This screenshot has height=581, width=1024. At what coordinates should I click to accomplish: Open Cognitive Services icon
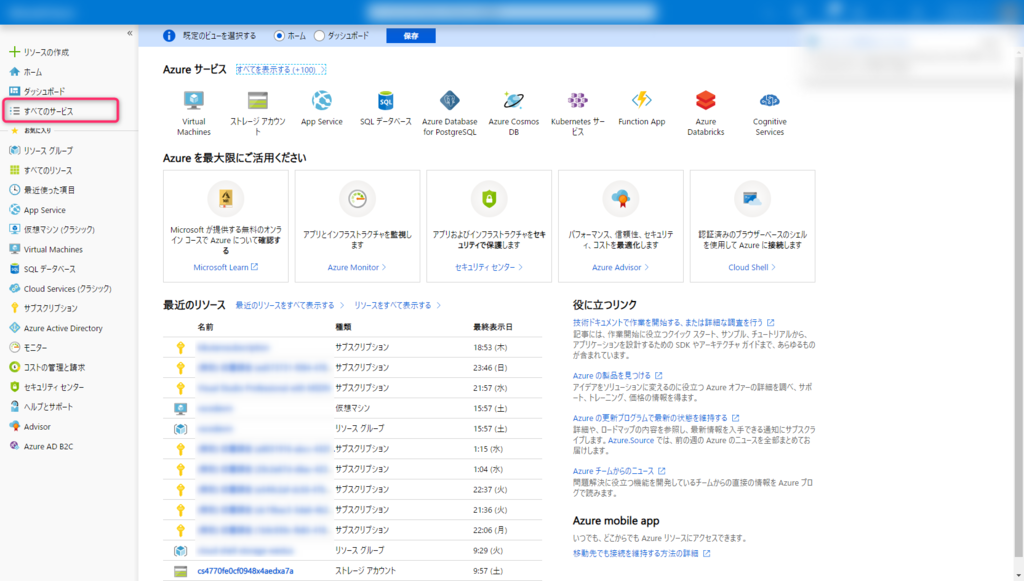click(x=769, y=101)
